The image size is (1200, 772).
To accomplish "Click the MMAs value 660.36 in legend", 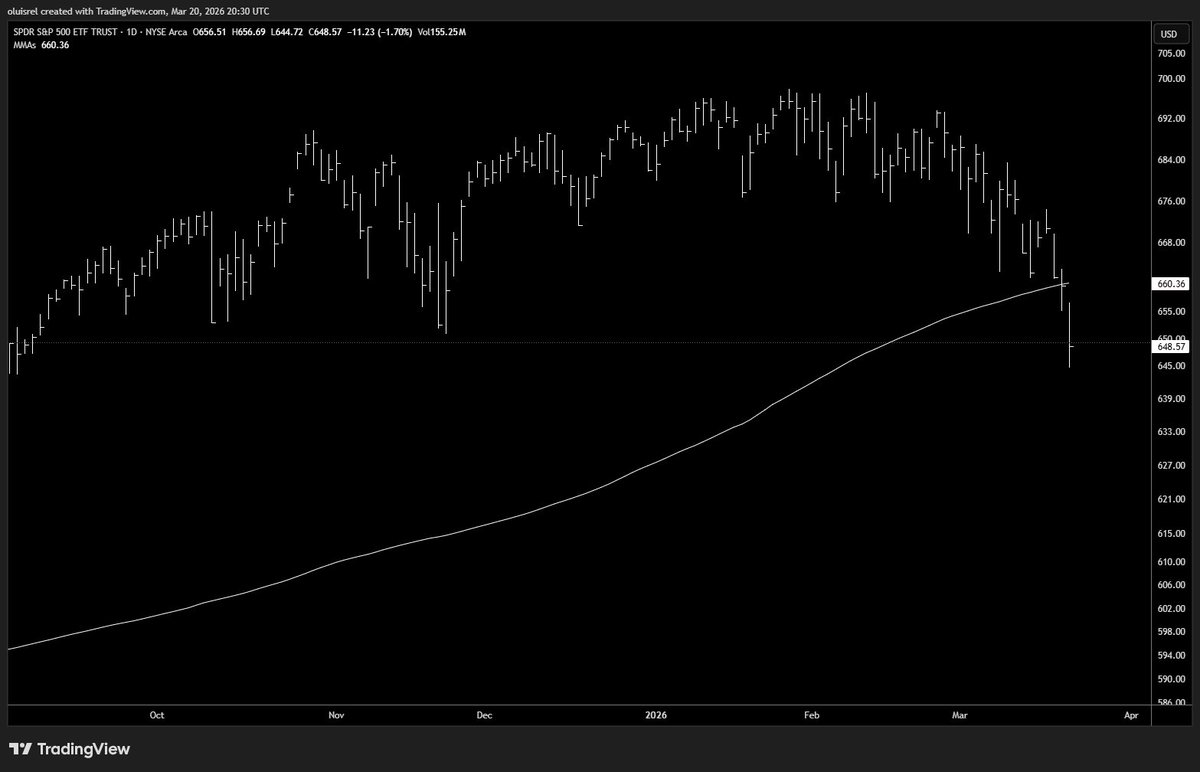I will point(55,44).
